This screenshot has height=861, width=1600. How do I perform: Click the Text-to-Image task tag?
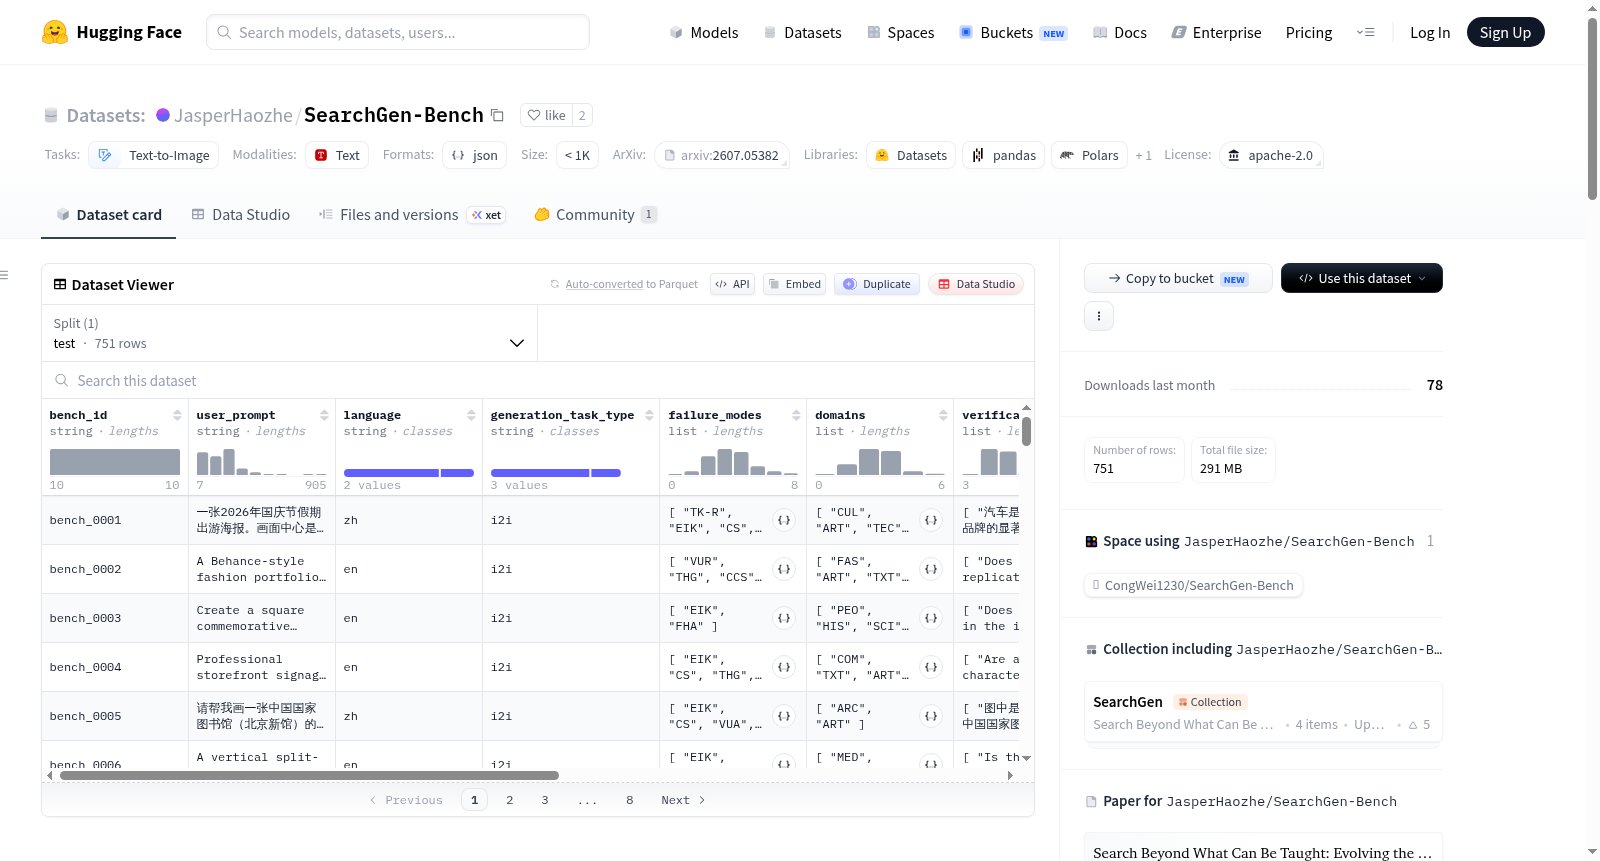point(154,155)
